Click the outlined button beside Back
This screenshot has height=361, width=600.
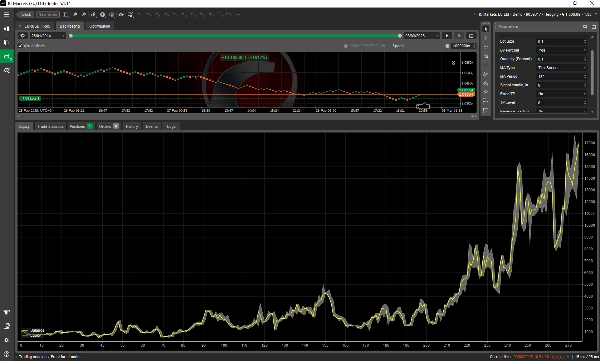click(48, 15)
